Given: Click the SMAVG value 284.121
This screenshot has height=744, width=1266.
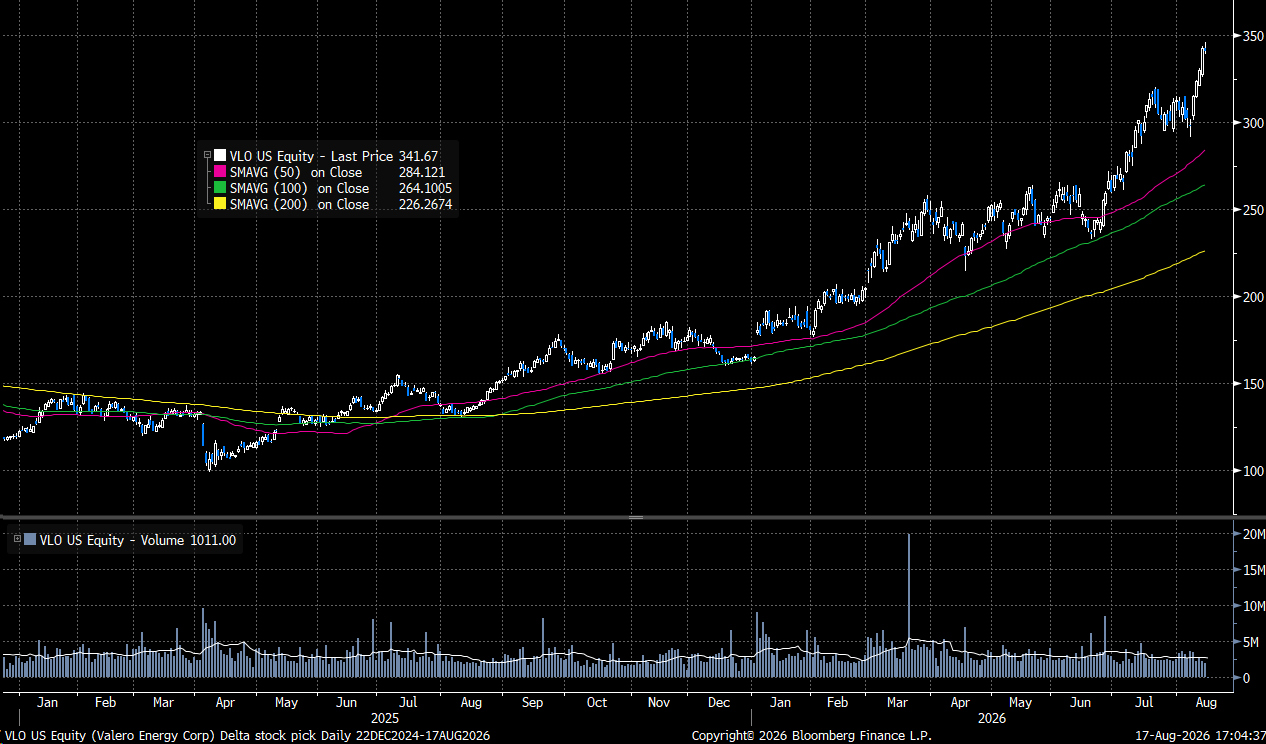Looking at the screenshot, I should (x=421, y=172).
